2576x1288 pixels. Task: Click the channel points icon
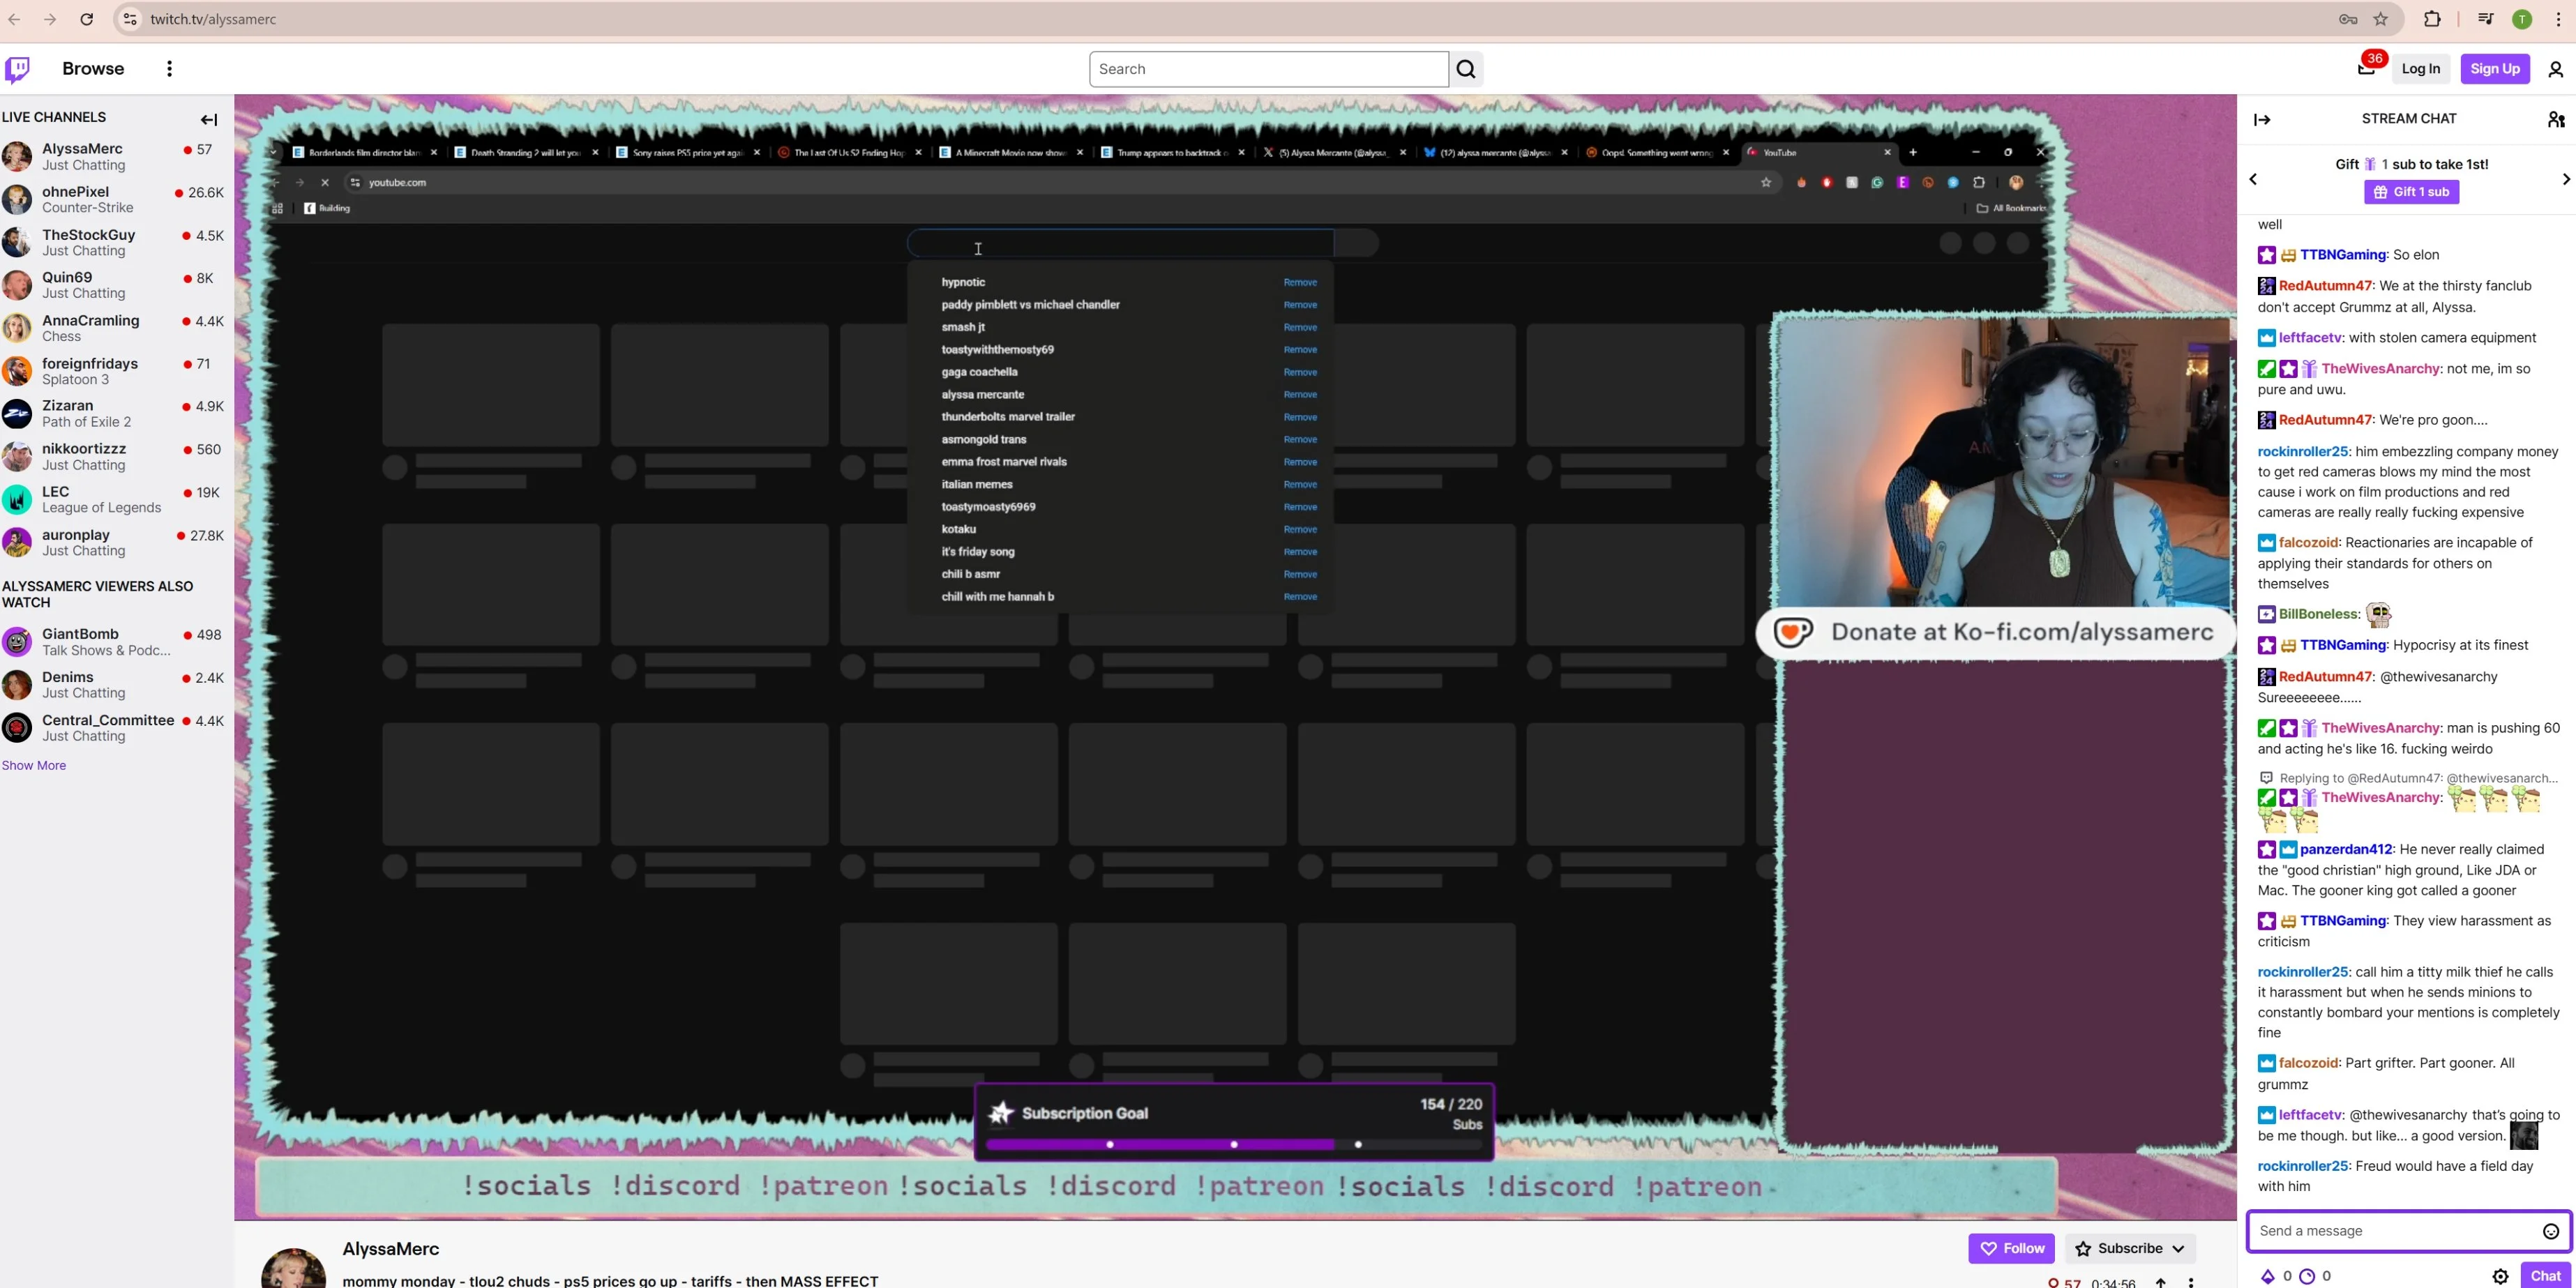point(2307,1276)
